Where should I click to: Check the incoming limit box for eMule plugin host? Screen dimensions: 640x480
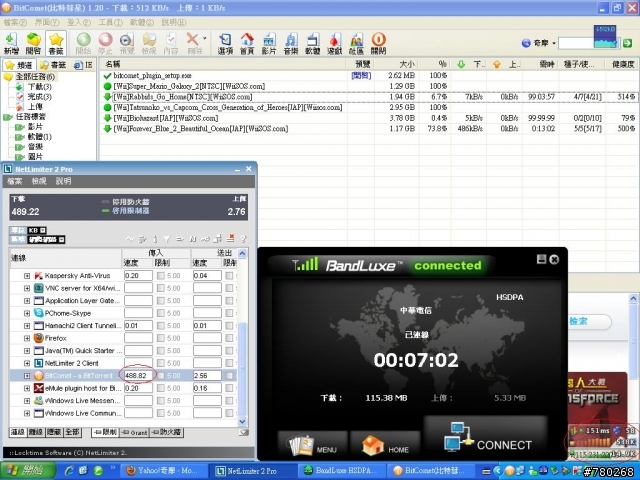(161, 388)
